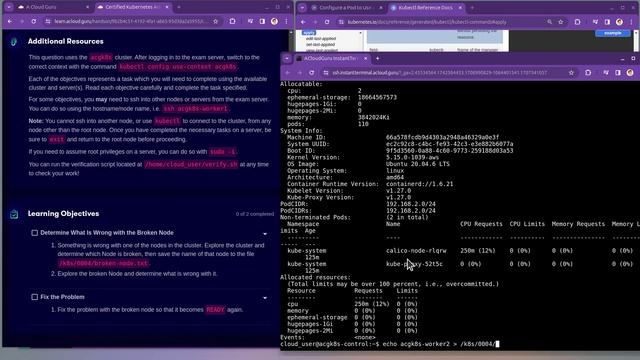Viewport: 640px width, 360px height.
Task: Open side panel icon in terminal window
Action: (x=618, y=73)
